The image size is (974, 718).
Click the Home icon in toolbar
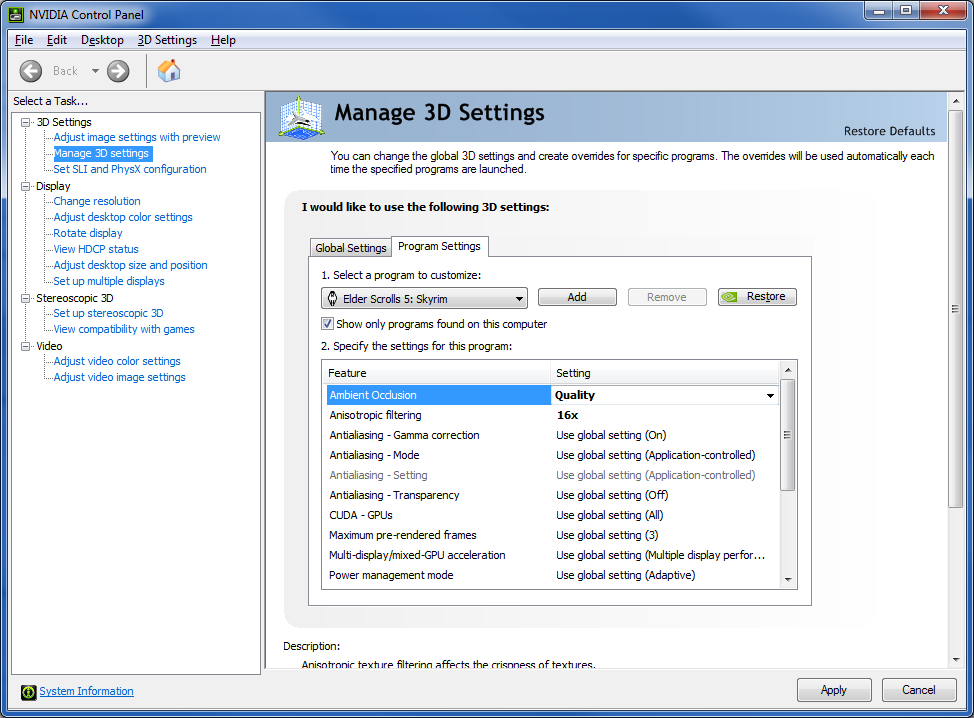coord(169,71)
